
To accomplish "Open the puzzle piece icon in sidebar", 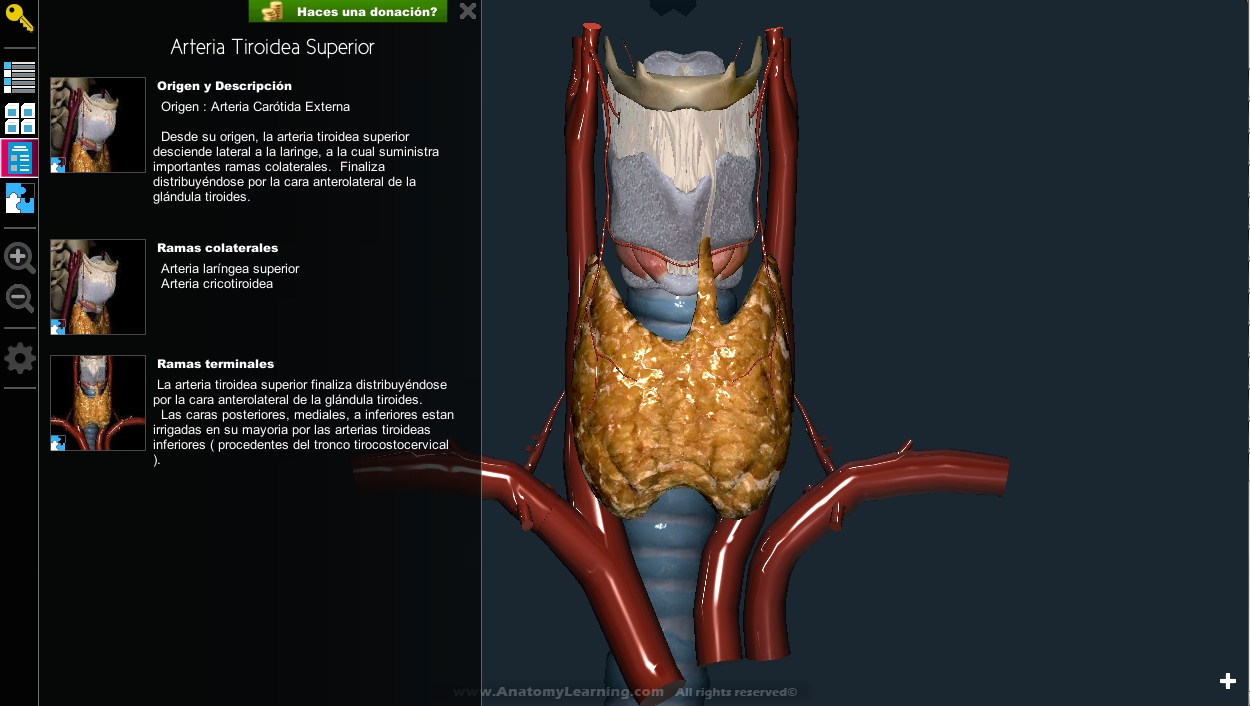I will click(19, 198).
